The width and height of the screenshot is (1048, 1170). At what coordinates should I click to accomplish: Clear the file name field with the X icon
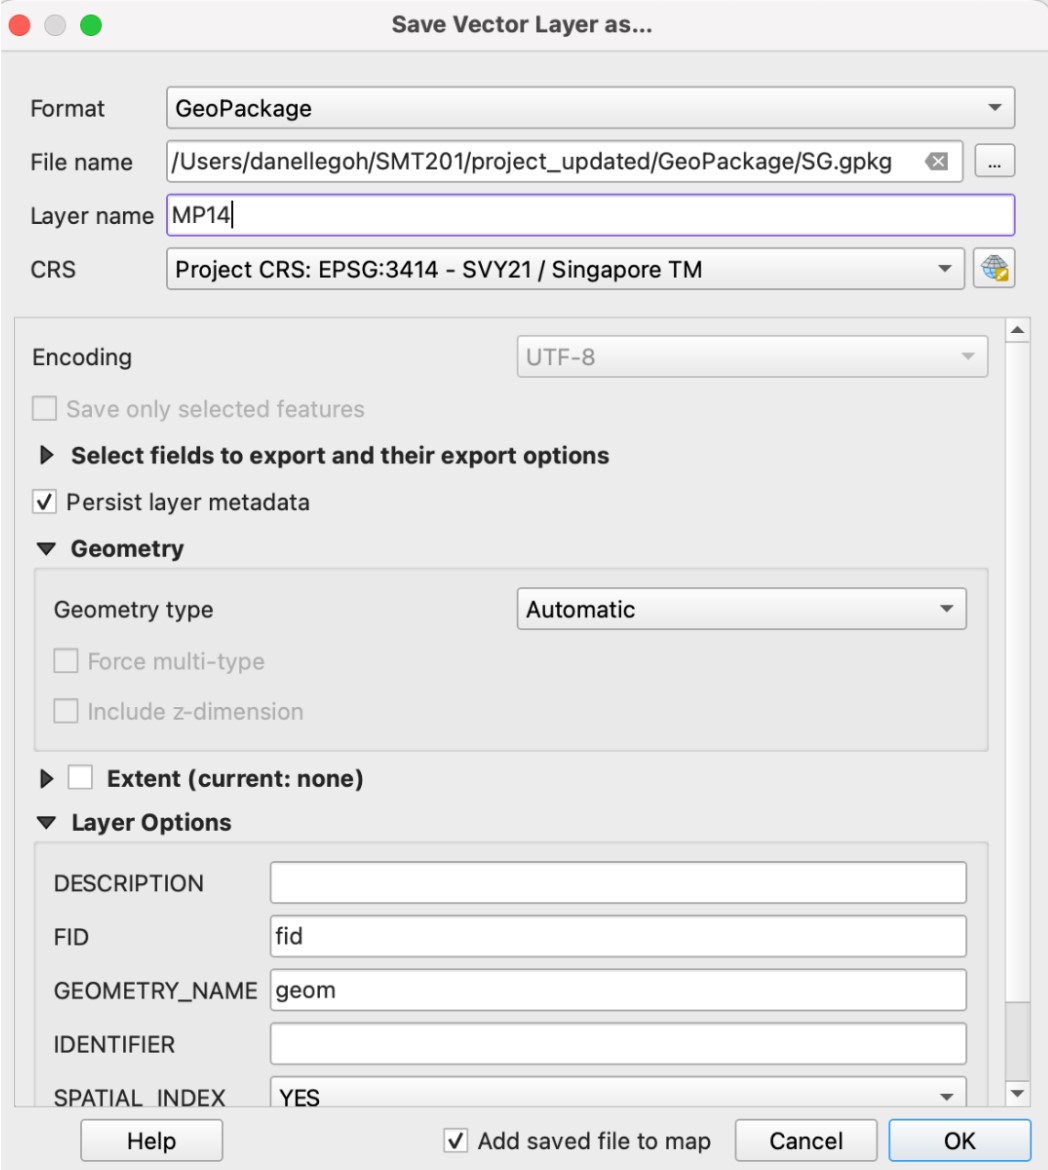pyautogui.click(x=937, y=162)
